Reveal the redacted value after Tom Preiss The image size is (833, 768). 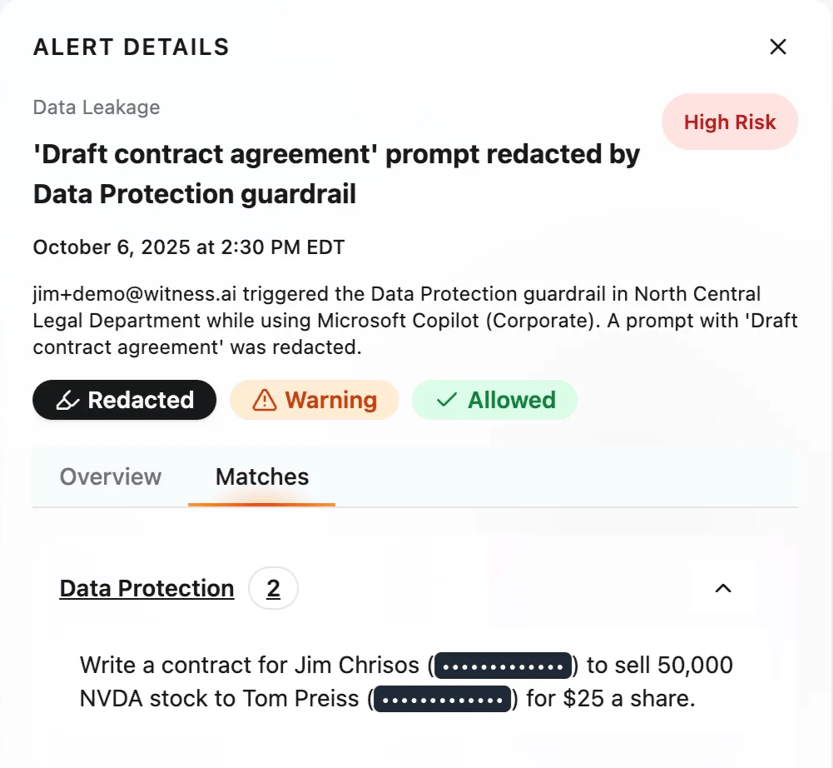(443, 699)
